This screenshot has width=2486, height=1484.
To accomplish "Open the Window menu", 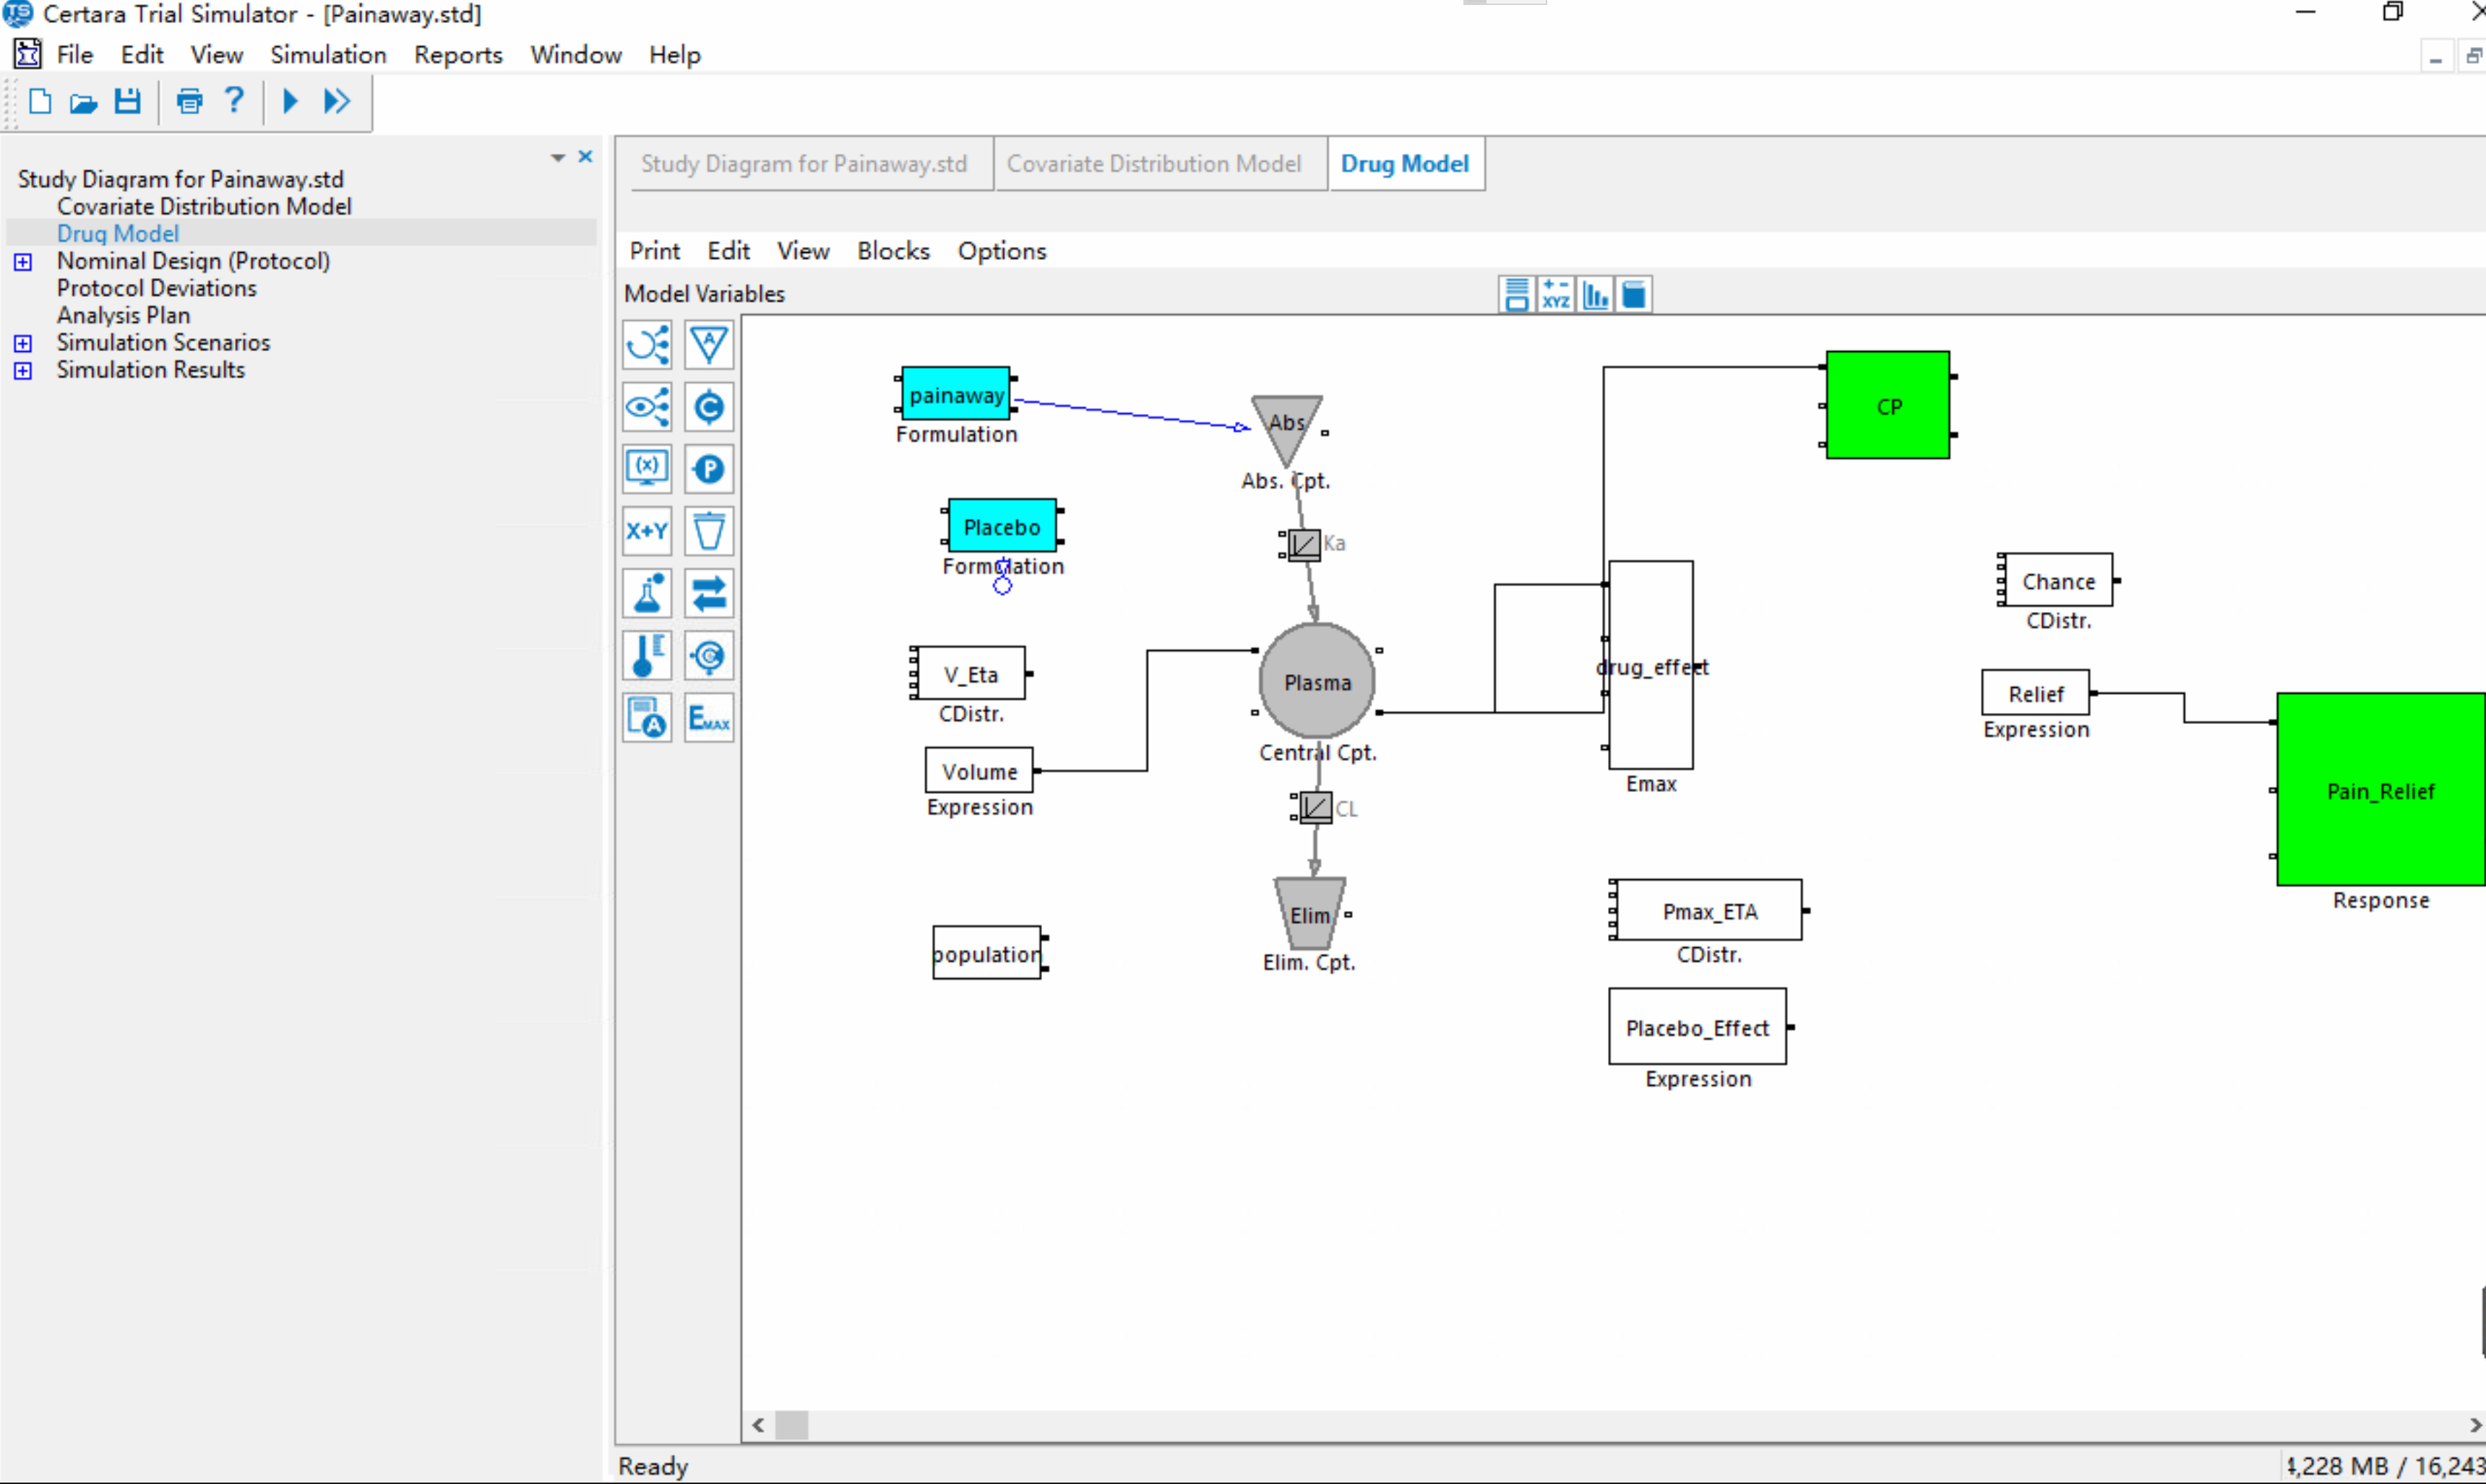I will 576,55.
